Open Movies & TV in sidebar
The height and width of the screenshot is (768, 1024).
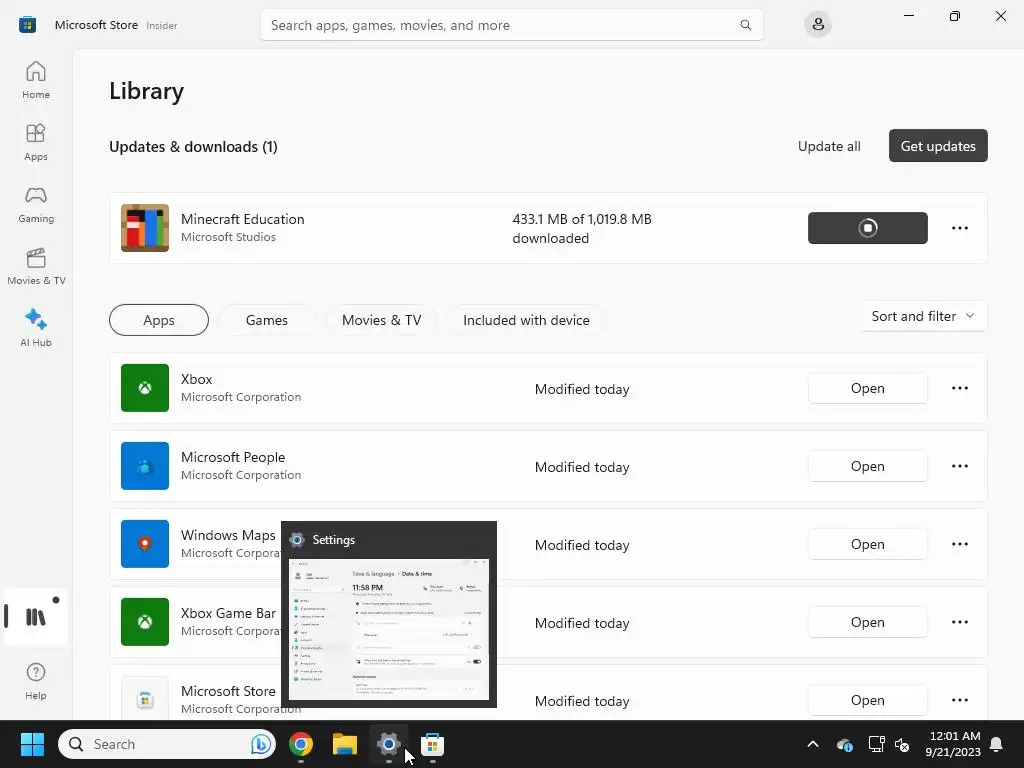point(36,266)
